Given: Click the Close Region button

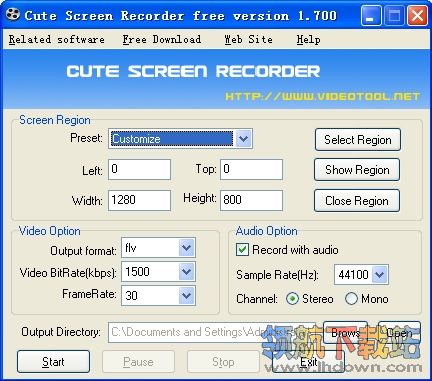Looking at the screenshot, I should click(357, 201).
